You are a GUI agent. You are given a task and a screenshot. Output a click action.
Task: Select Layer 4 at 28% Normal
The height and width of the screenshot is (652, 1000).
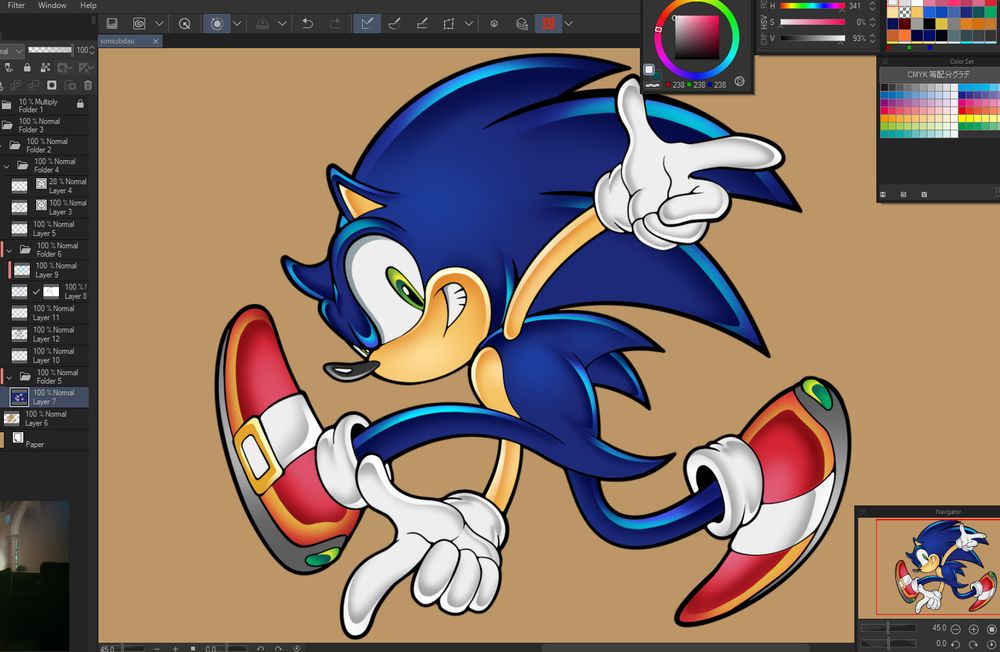coord(45,186)
